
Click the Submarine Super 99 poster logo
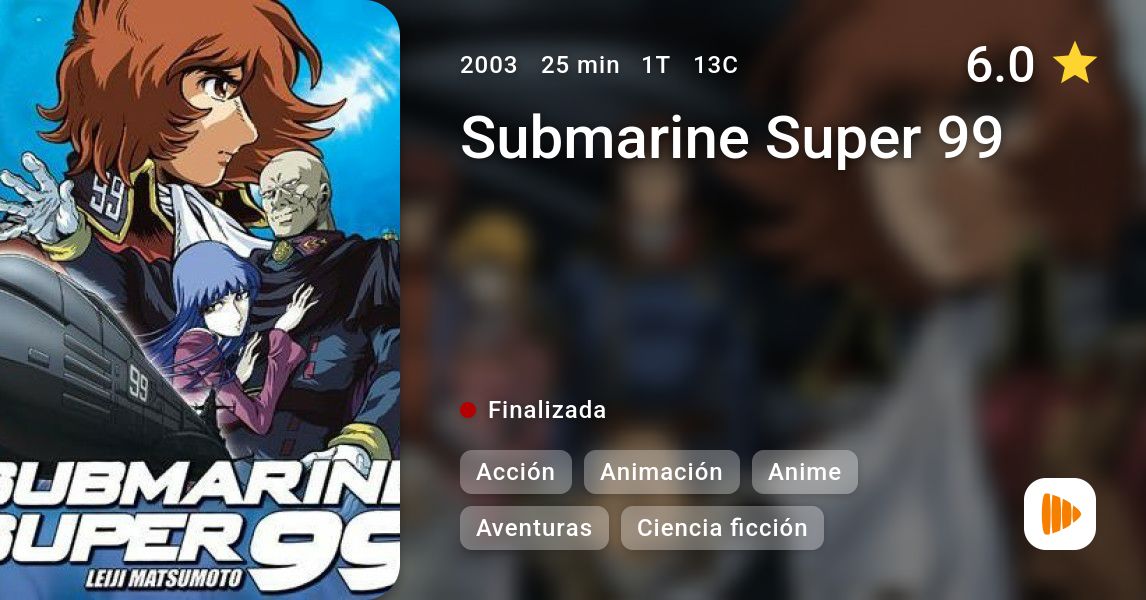pyautogui.click(x=200, y=523)
